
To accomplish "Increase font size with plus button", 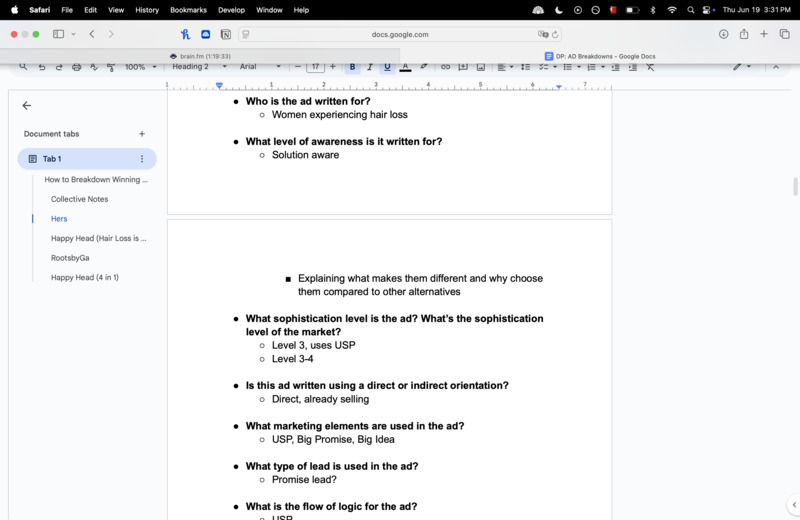I will tap(333, 67).
